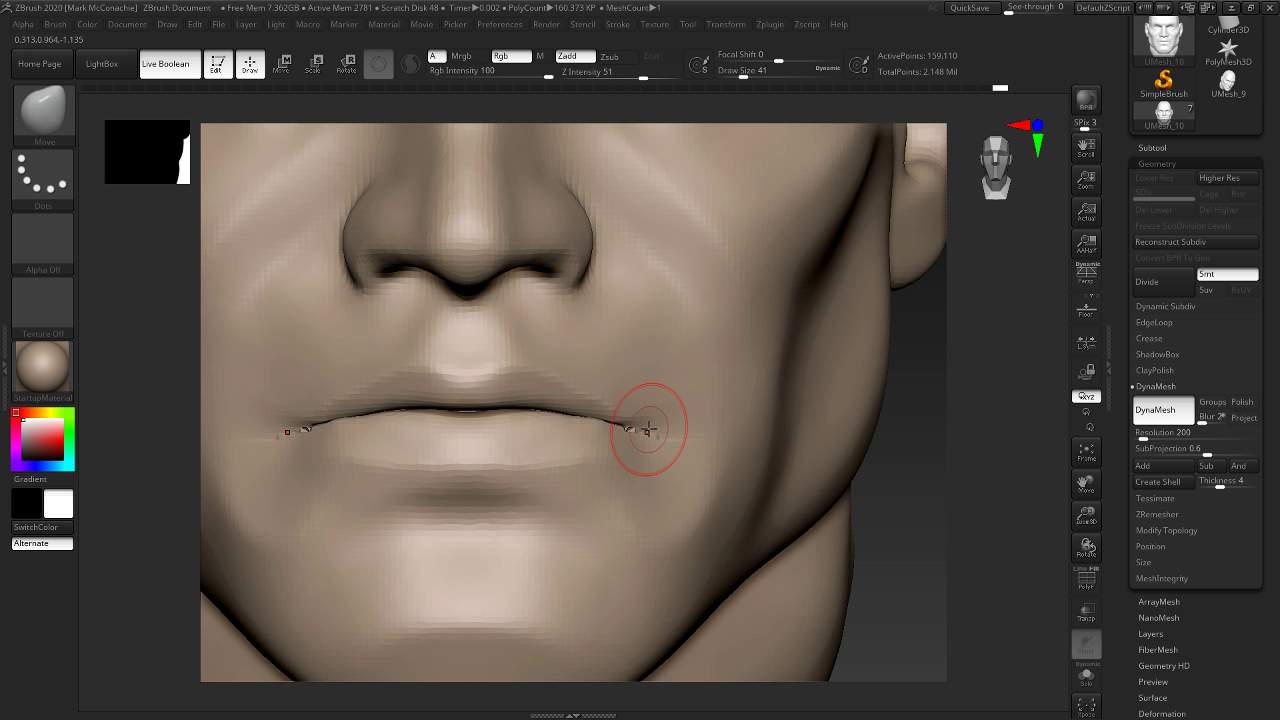Click the large DynaMesh button

[1163, 410]
